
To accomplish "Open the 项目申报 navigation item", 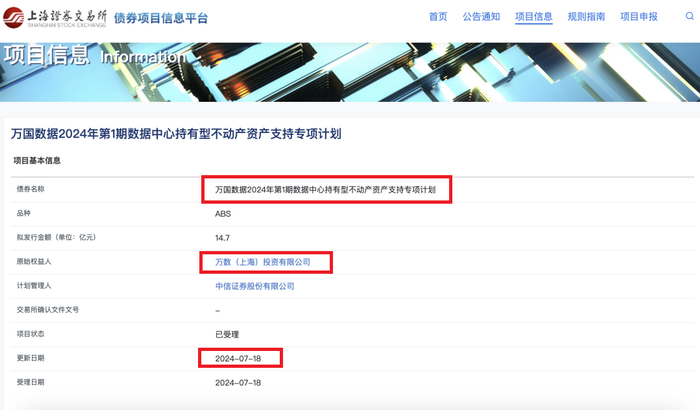I will (639, 17).
